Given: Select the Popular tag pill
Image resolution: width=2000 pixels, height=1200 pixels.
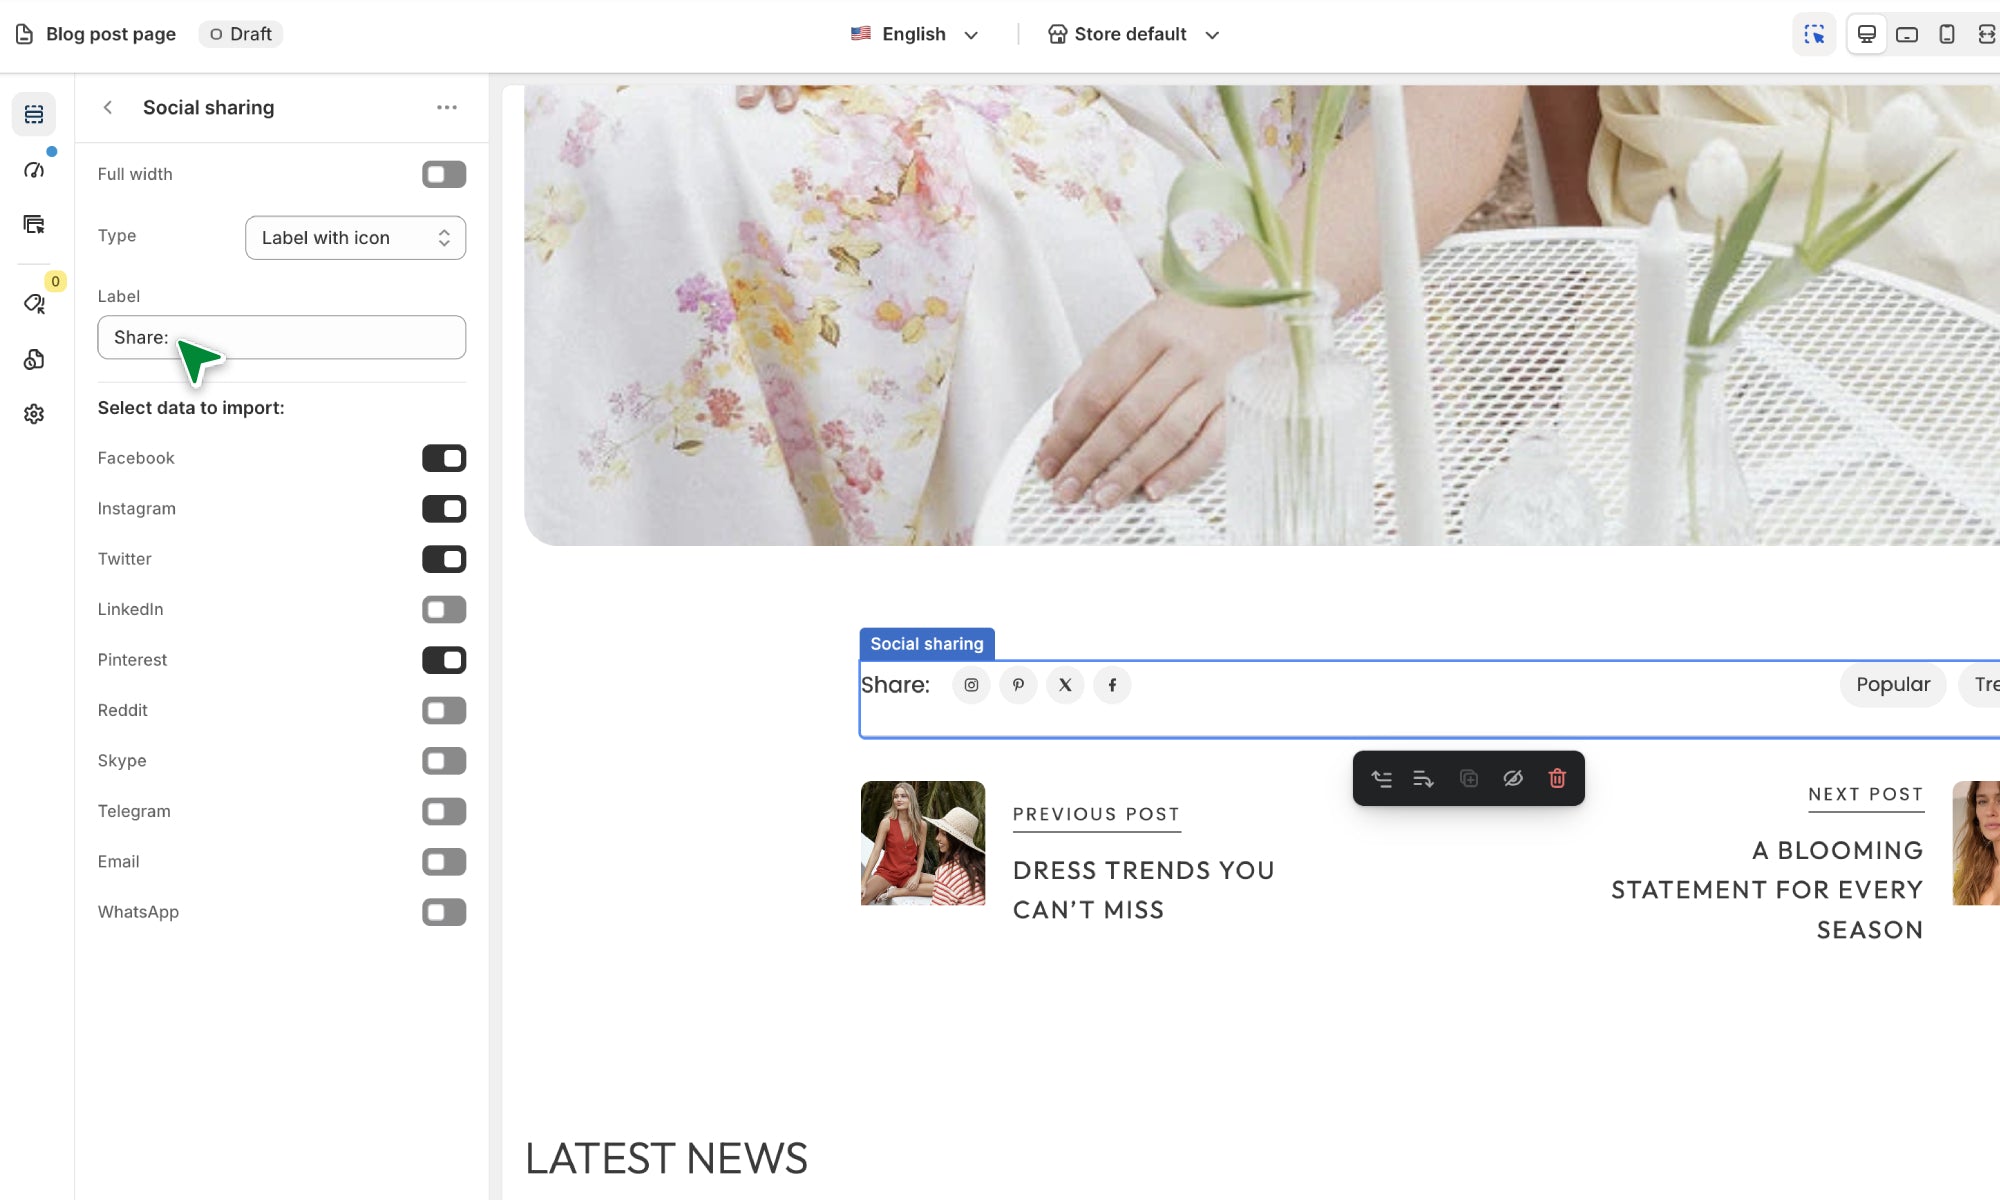Looking at the screenshot, I should click(x=1892, y=685).
